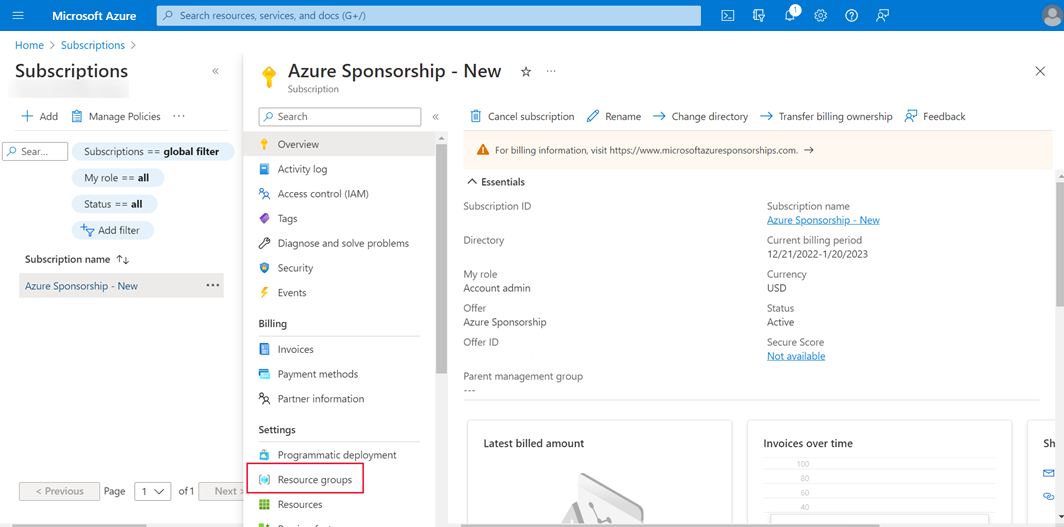
Task: Open the Azure portal hamburger menu
Action: coord(18,16)
